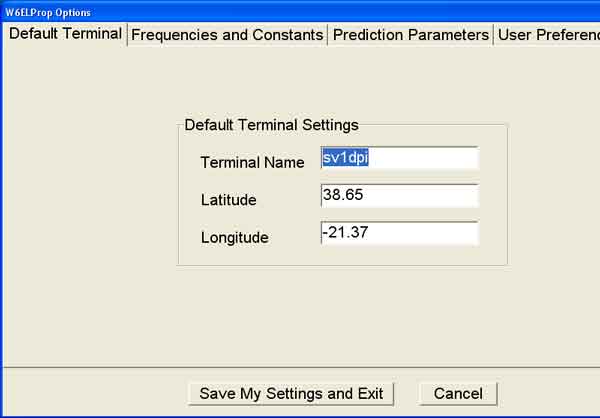
Task: Select the Prediction Parameters tab
Action: pyautogui.click(x=410, y=35)
